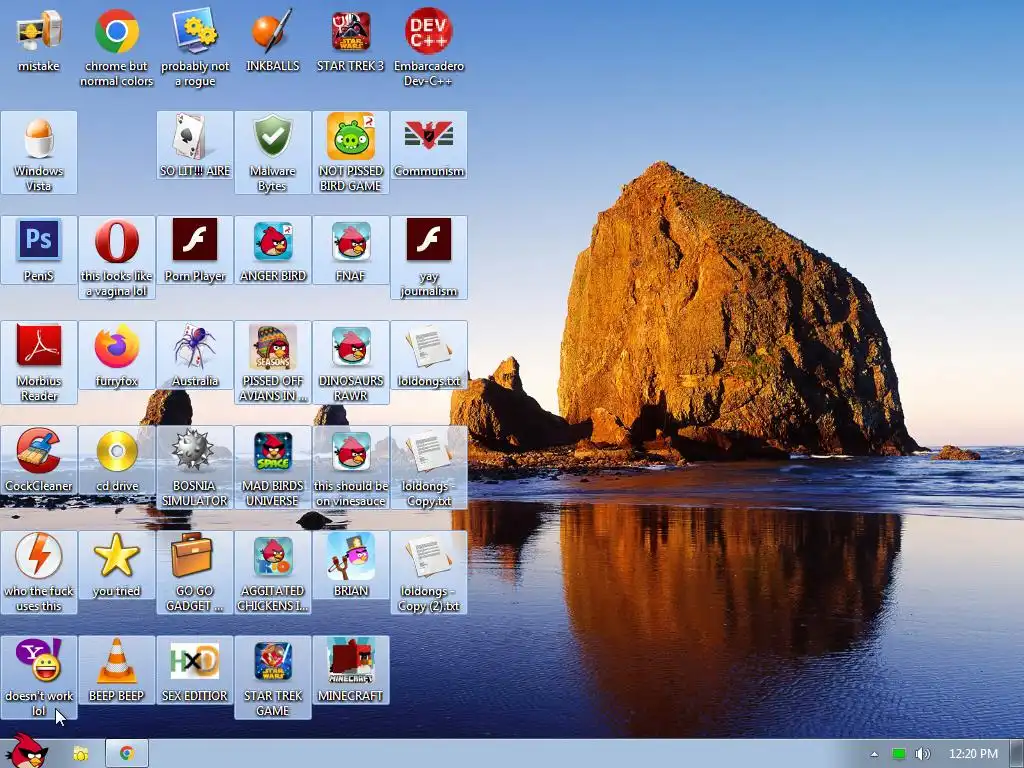Select the MINECRAFT icon
This screenshot has width=1024, height=768.
pos(351,661)
